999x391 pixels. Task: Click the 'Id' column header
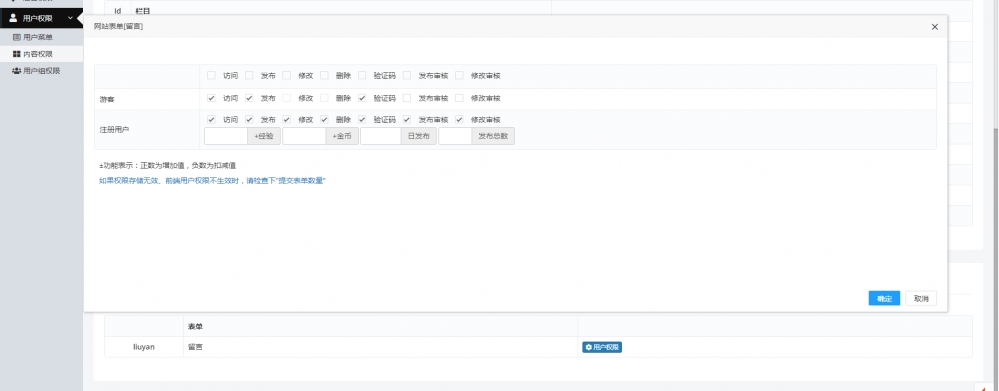point(118,11)
